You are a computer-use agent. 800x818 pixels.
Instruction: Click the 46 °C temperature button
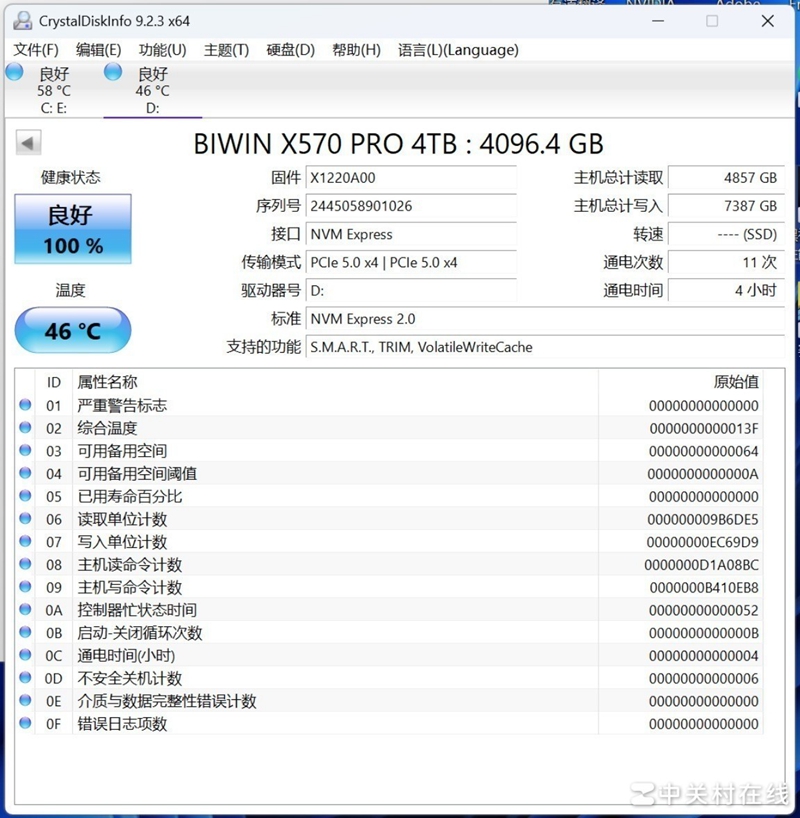(73, 330)
